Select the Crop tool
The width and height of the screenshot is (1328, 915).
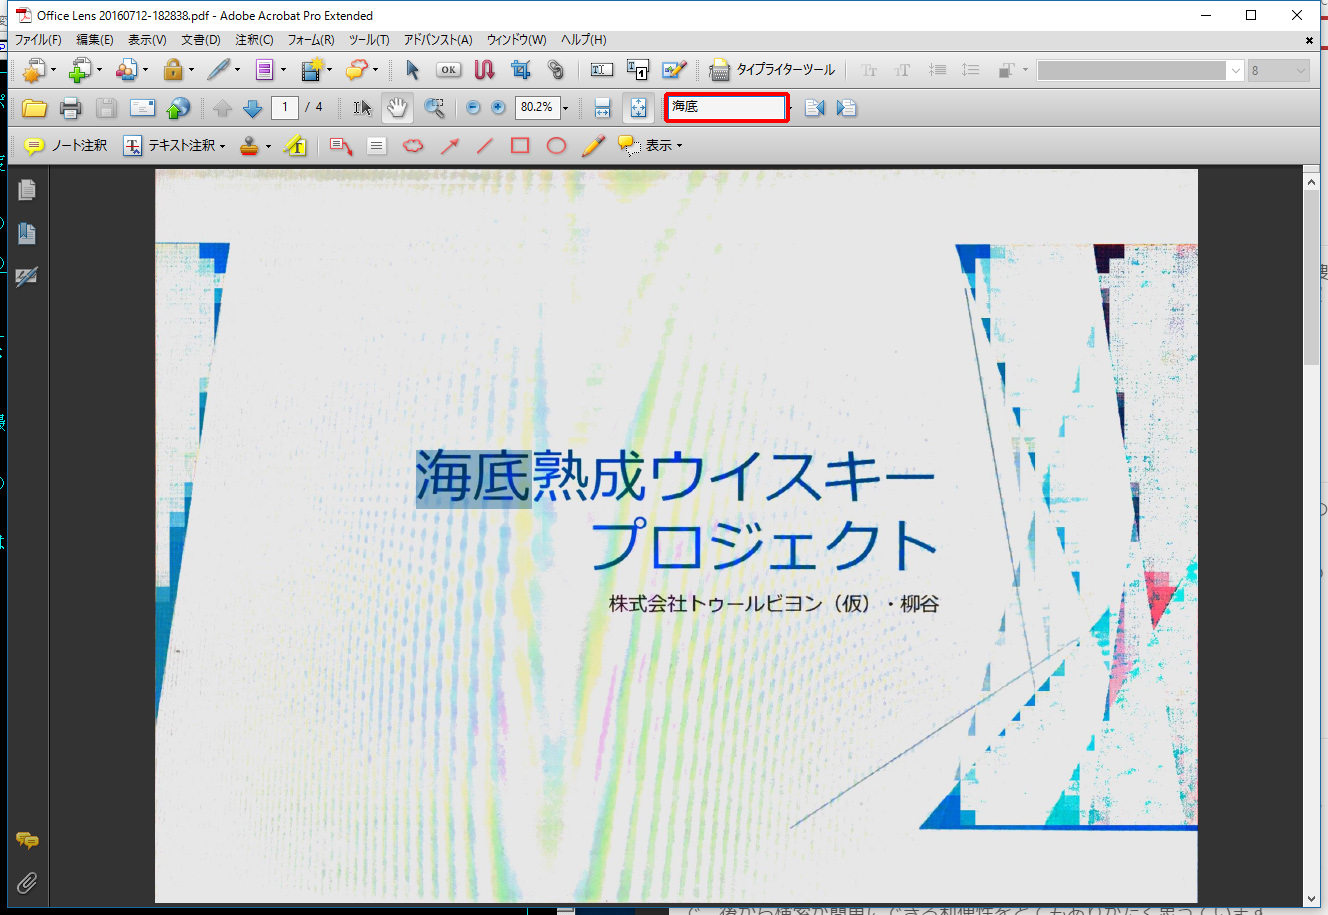click(520, 70)
